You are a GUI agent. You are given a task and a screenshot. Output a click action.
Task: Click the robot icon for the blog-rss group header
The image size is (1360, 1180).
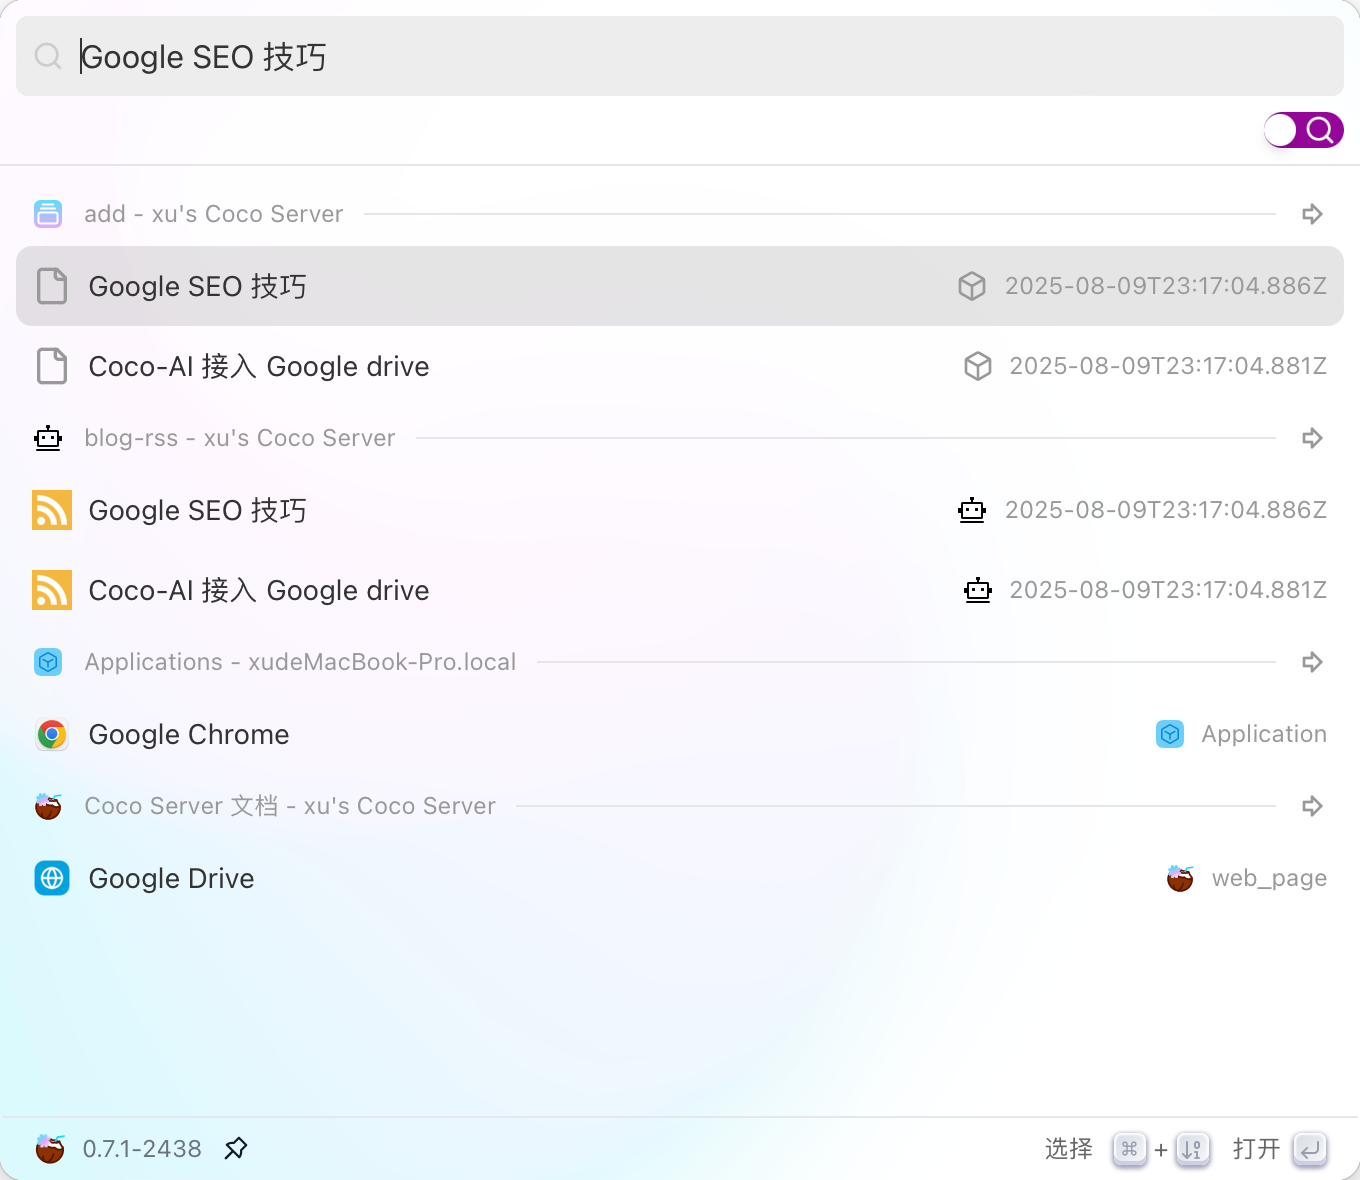pyautogui.click(x=48, y=438)
